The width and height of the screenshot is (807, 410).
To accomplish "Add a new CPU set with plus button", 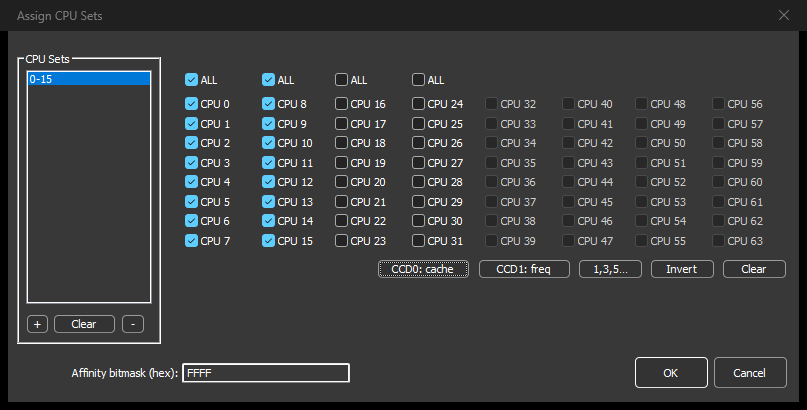I will pyautogui.click(x=37, y=324).
